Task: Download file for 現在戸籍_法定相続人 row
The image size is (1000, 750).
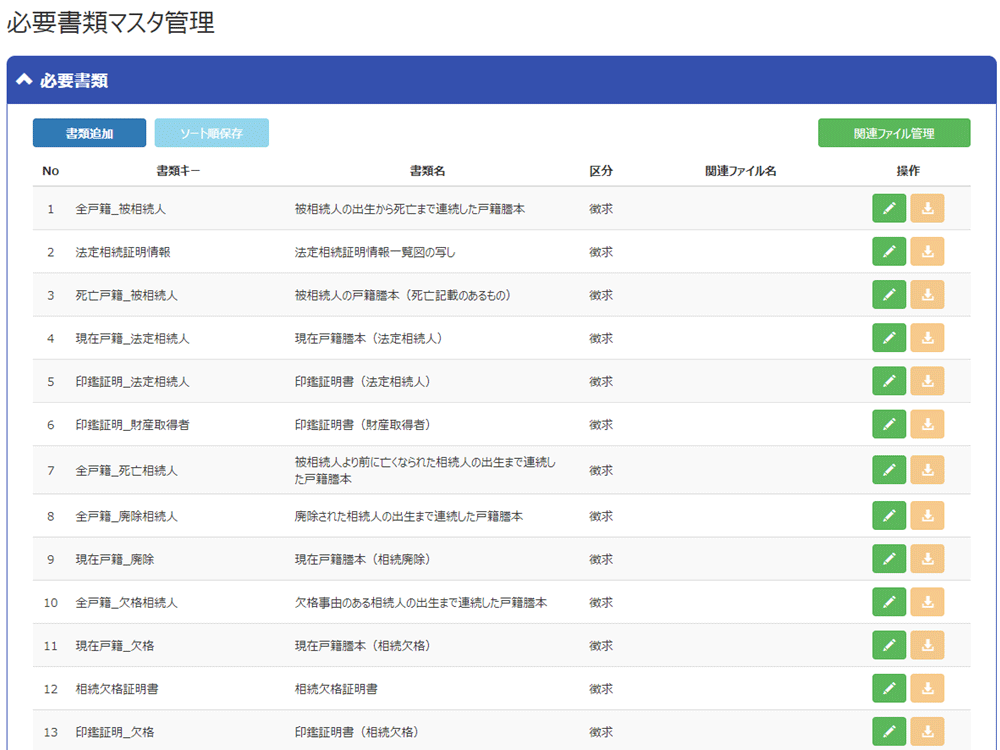Action: 927,338
